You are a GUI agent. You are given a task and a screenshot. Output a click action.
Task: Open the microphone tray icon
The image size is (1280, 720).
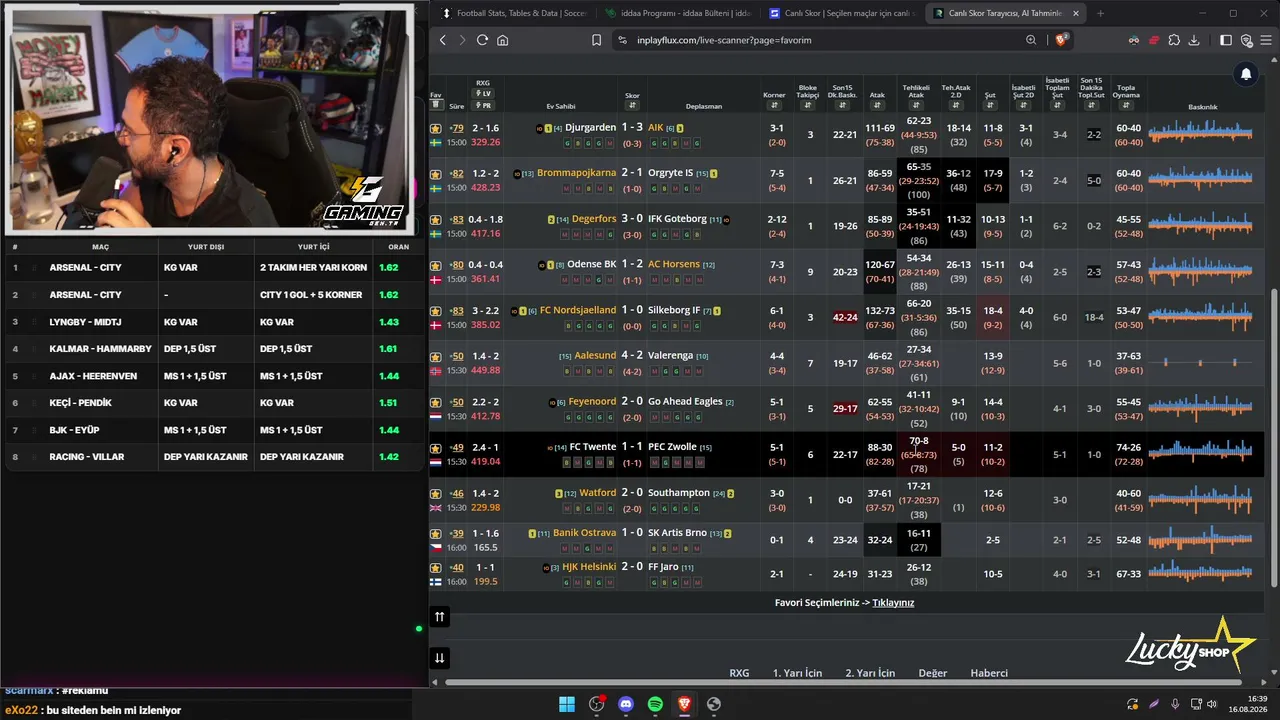[x=1175, y=704]
